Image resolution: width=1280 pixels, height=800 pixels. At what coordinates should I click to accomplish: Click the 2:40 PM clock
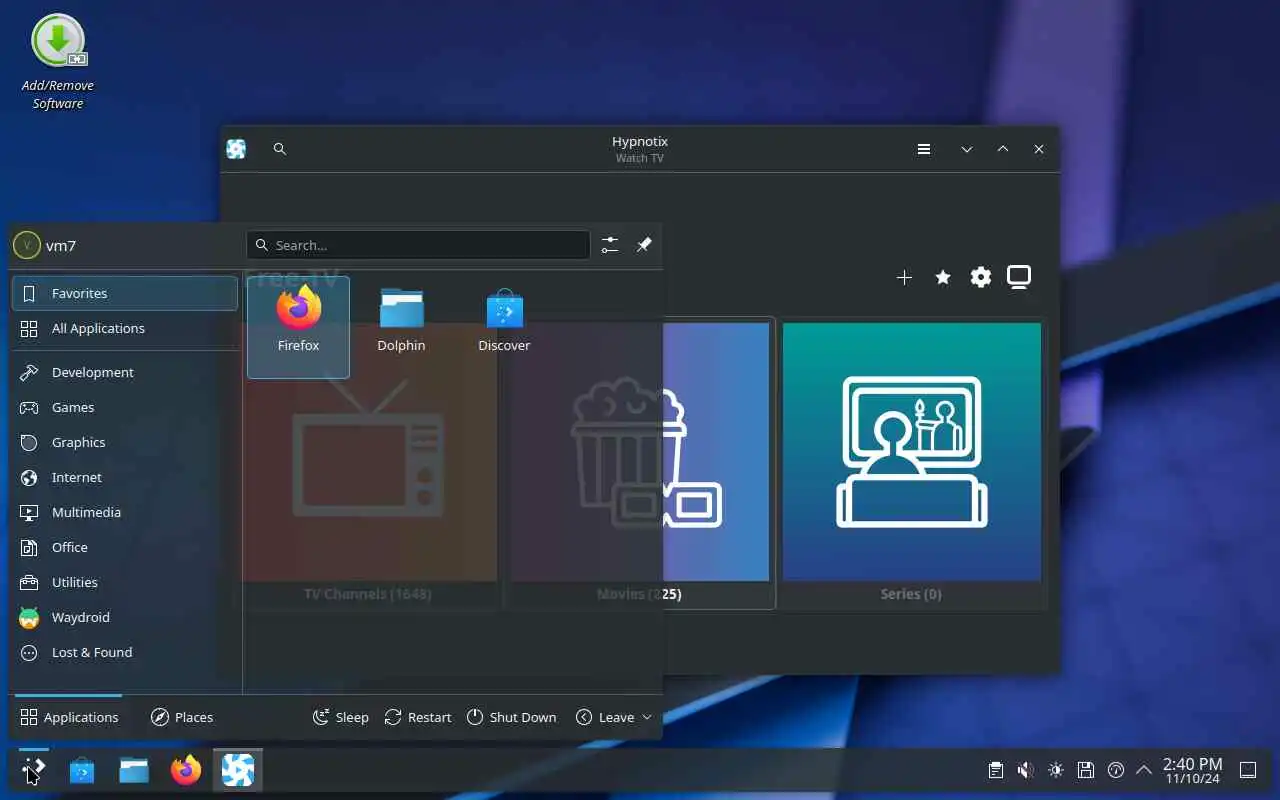(x=1192, y=770)
